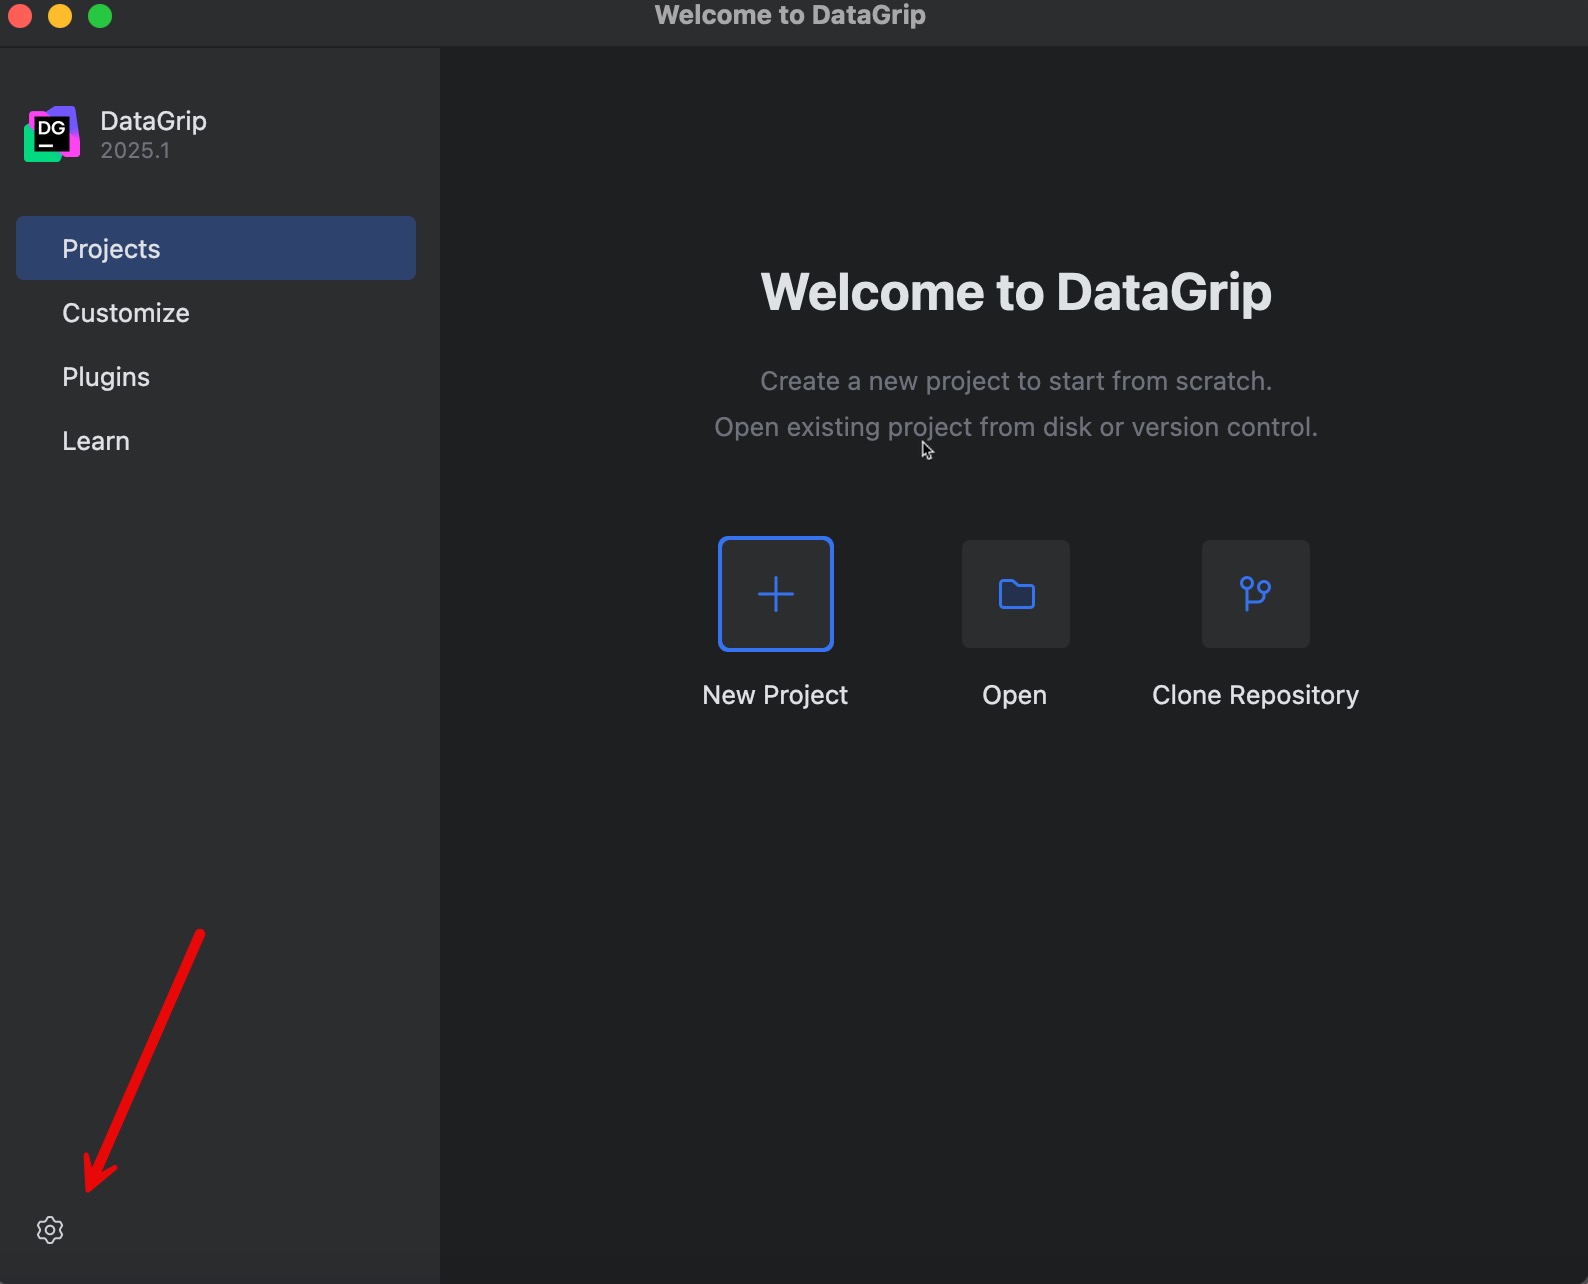Maximize the window with the green button
1588x1284 pixels.
tap(100, 15)
